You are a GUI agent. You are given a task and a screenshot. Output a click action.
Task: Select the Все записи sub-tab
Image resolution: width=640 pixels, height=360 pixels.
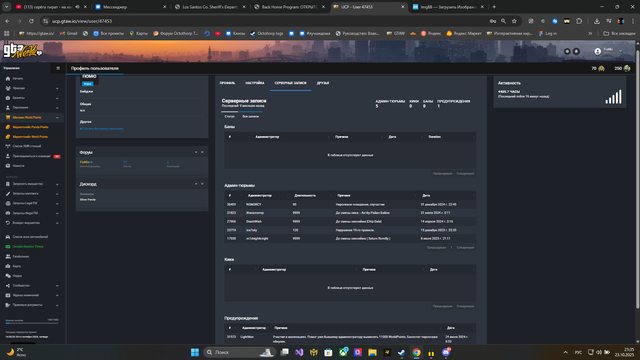(251, 117)
